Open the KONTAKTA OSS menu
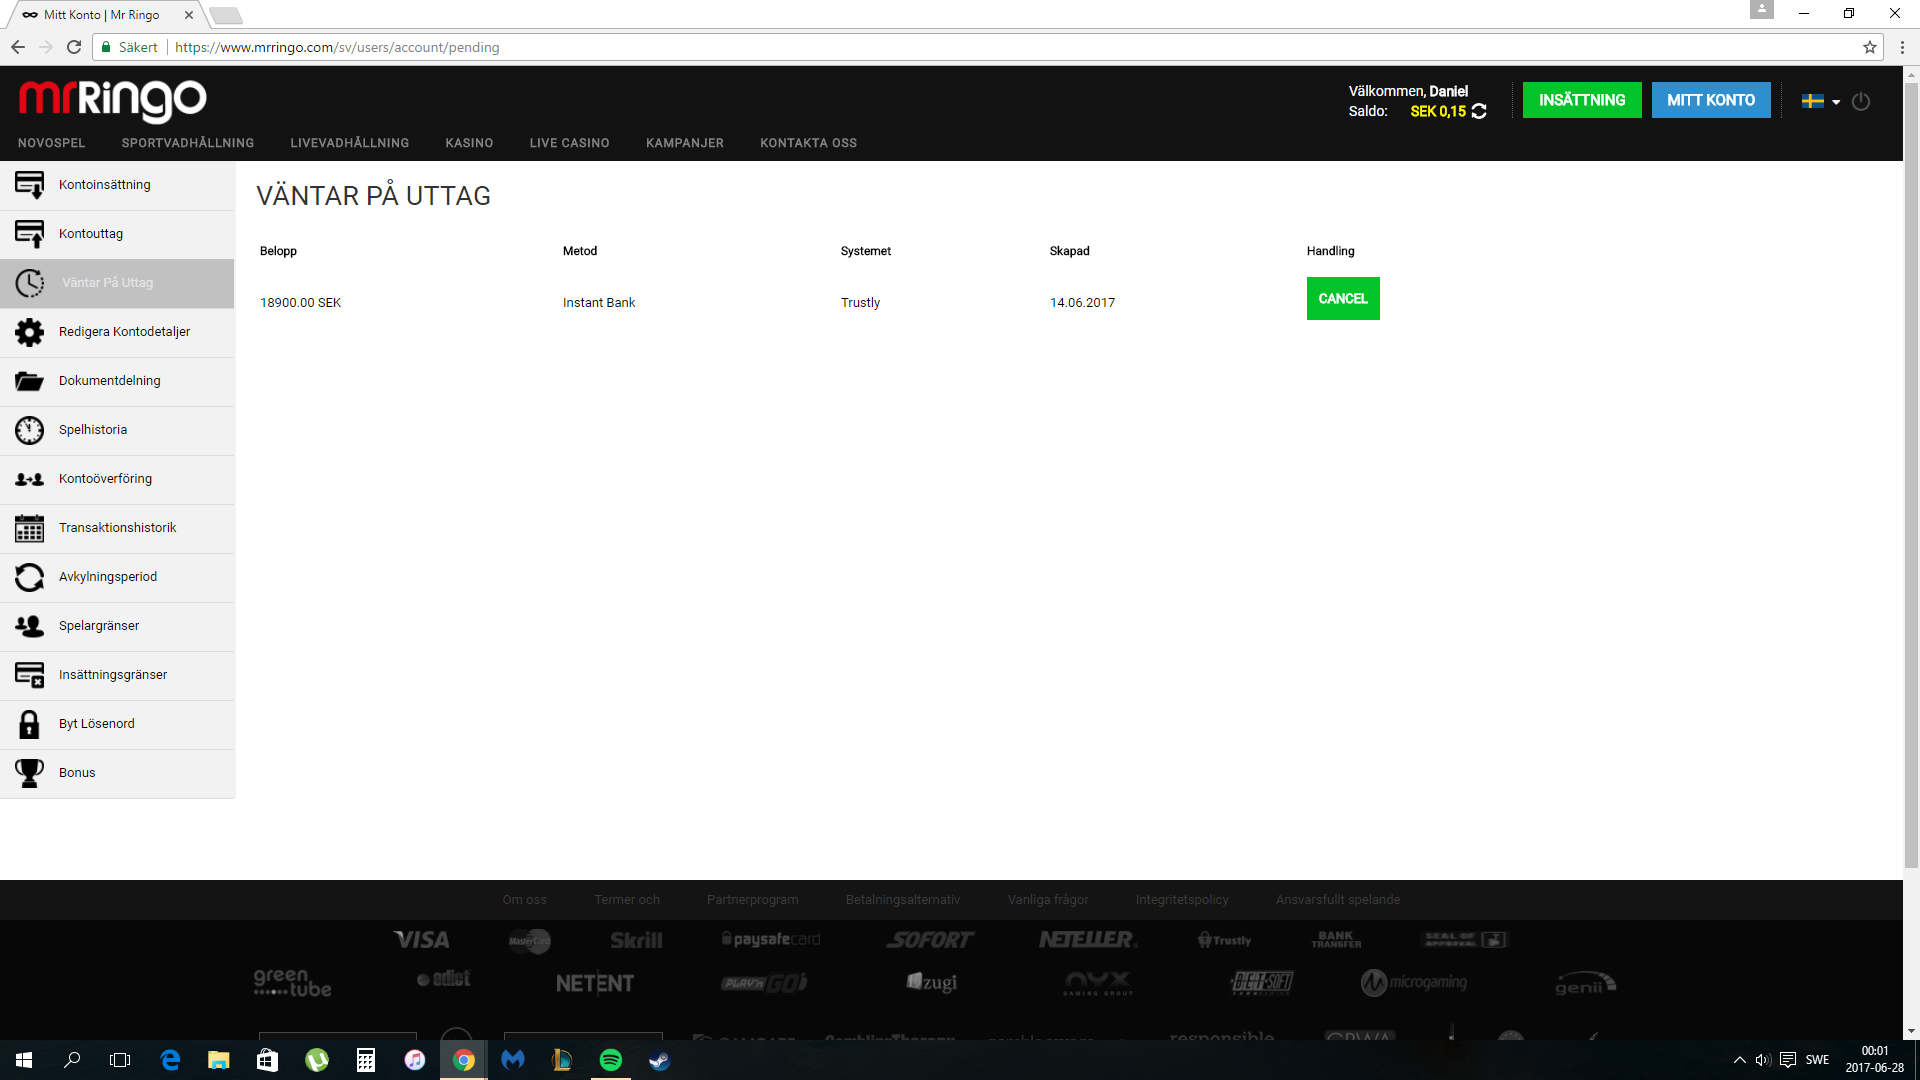This screenshot has width=1920, height=1080. 808,143
